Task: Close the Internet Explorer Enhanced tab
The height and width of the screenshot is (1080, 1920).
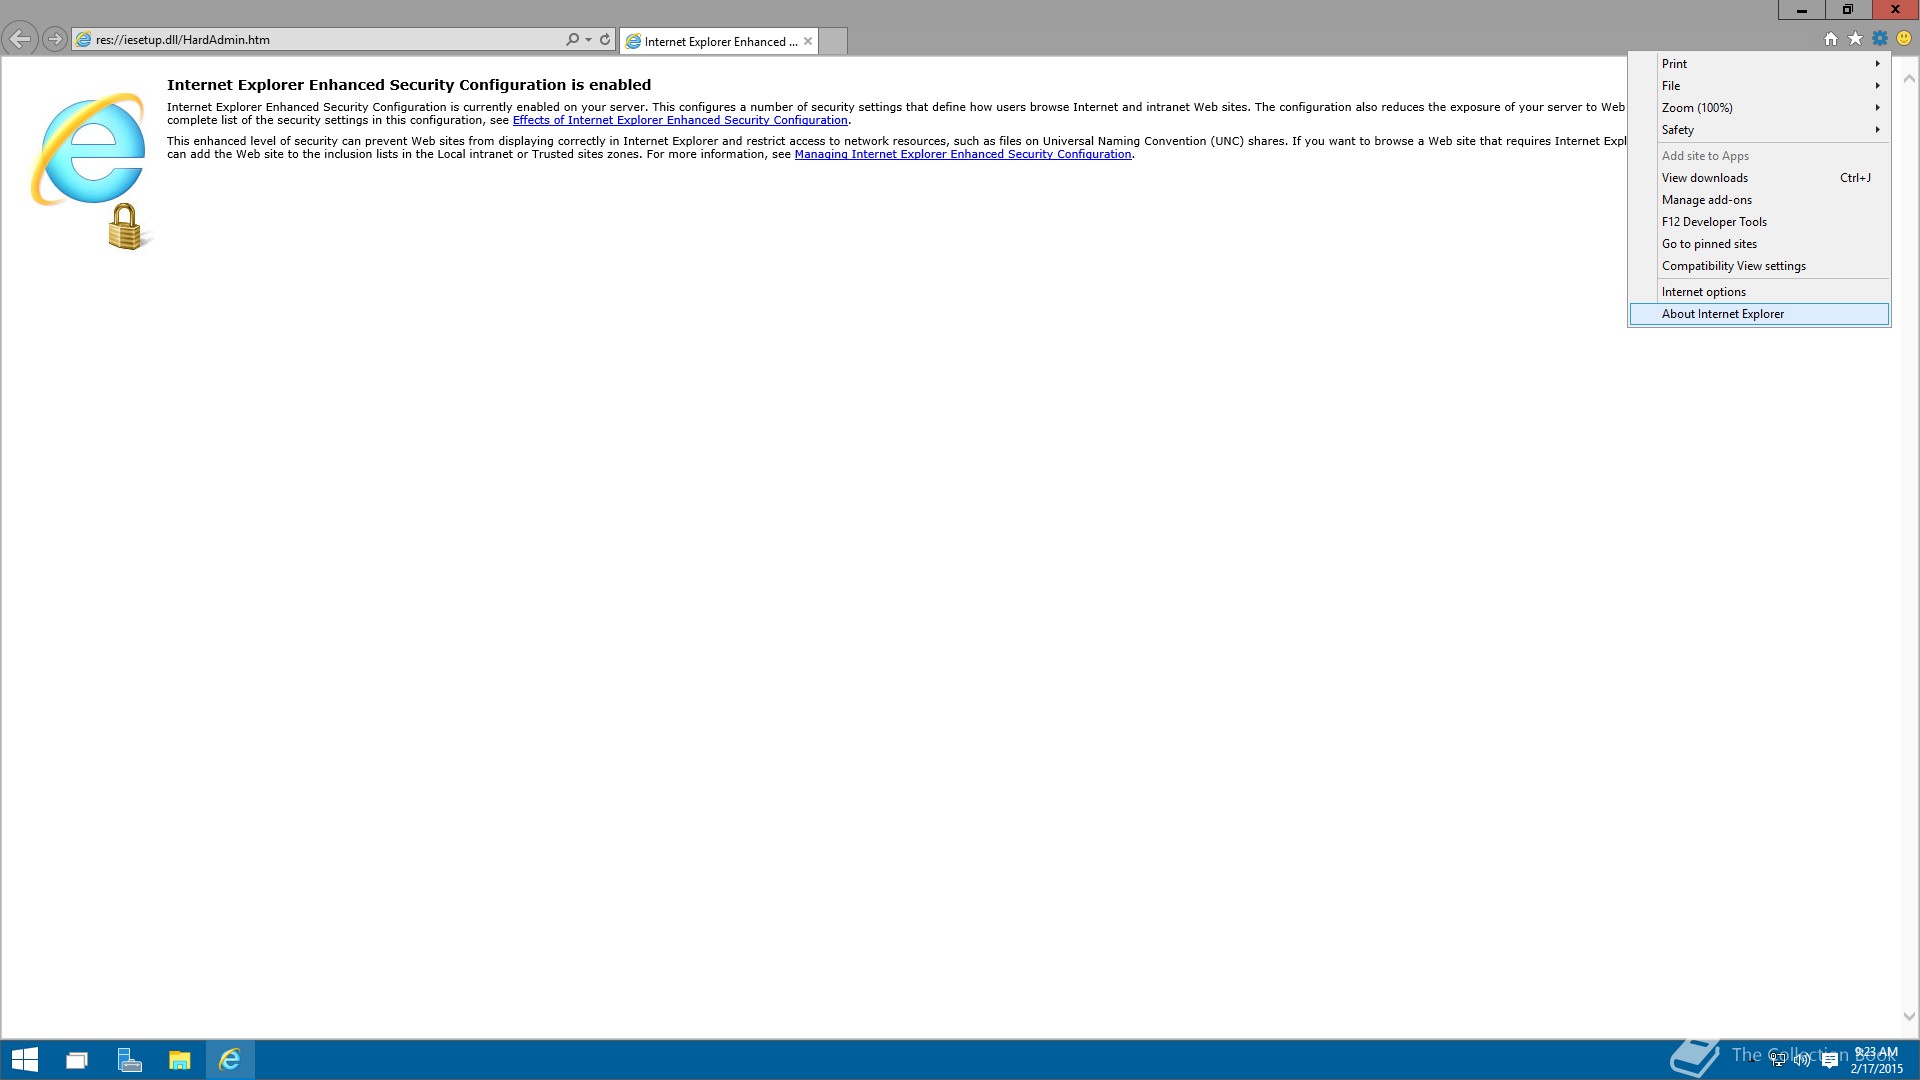Action: point(808,41)
